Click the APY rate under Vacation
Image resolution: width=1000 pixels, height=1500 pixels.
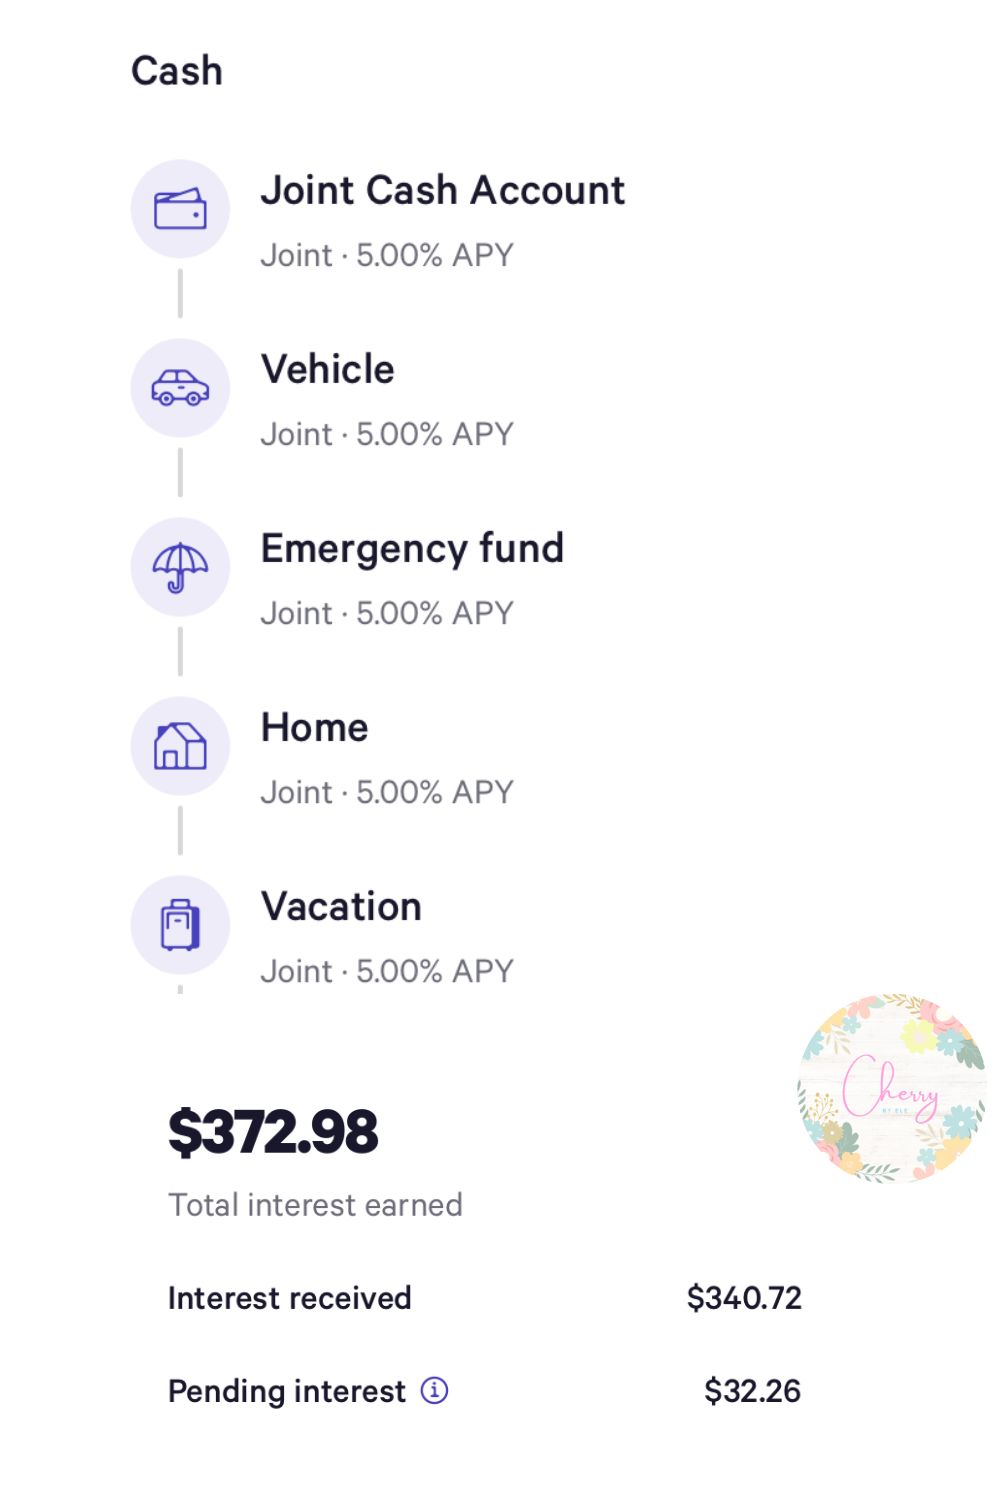pyautogui.click(x=434, y=971)
